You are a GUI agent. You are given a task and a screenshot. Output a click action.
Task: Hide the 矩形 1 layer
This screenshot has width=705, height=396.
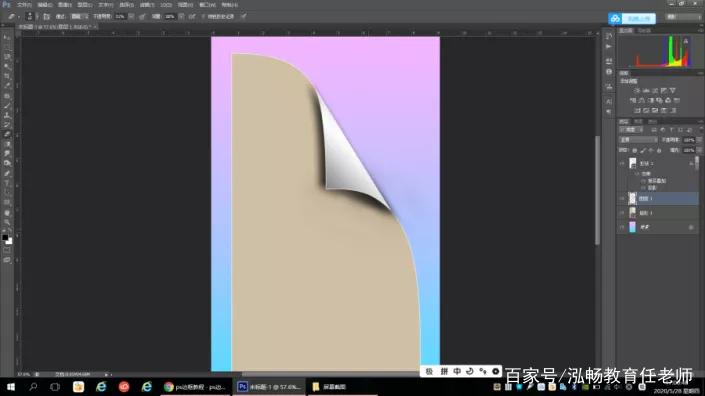(622, 213)
